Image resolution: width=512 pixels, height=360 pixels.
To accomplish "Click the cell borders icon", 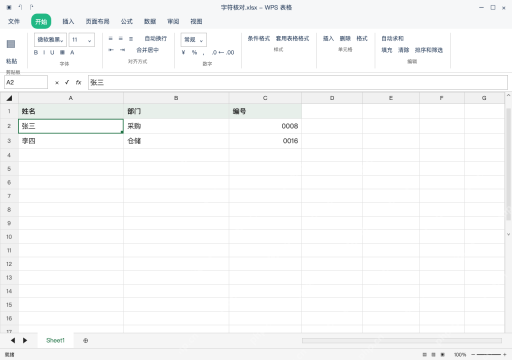I will [62, 52].
